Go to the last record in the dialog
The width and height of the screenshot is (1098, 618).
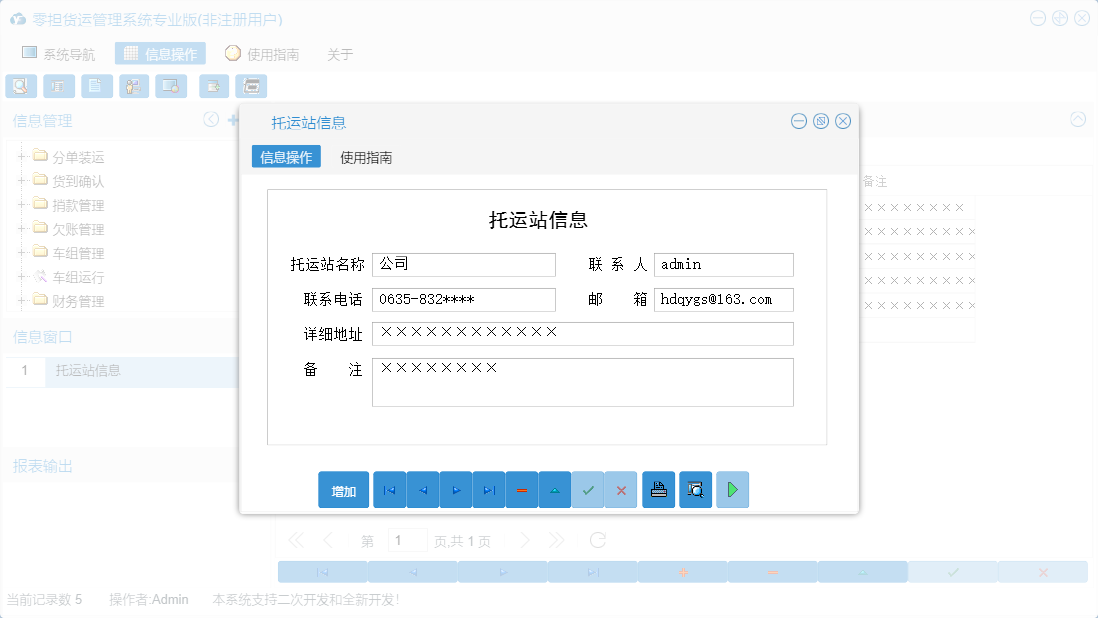488,489
